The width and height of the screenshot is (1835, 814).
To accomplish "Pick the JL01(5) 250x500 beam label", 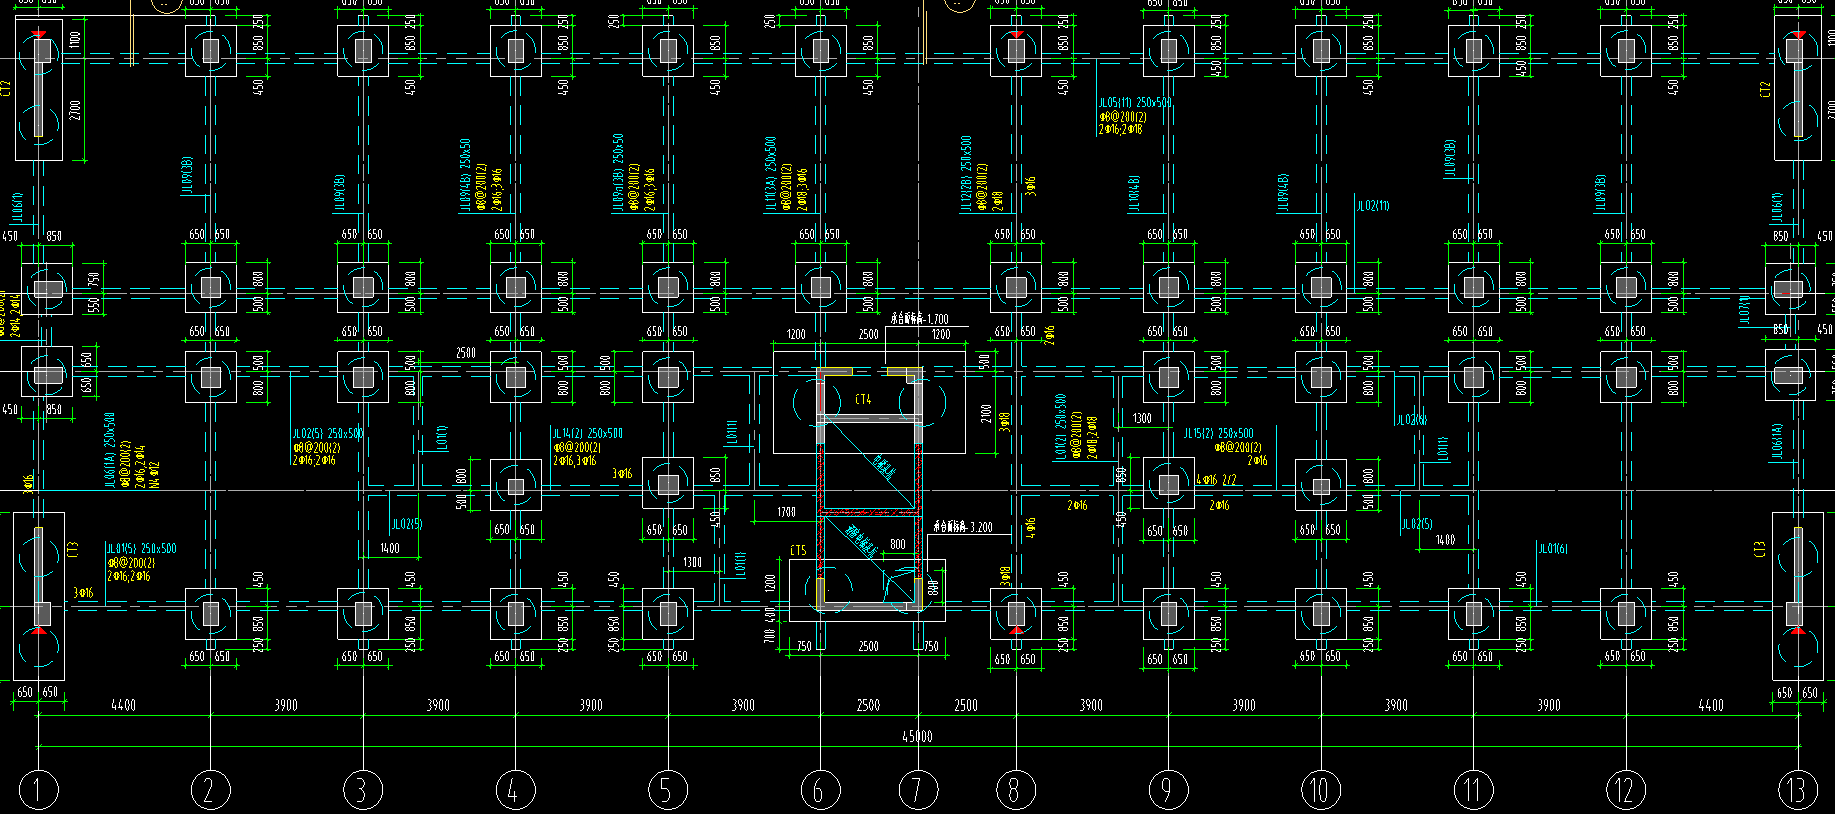I will [142, 549].
